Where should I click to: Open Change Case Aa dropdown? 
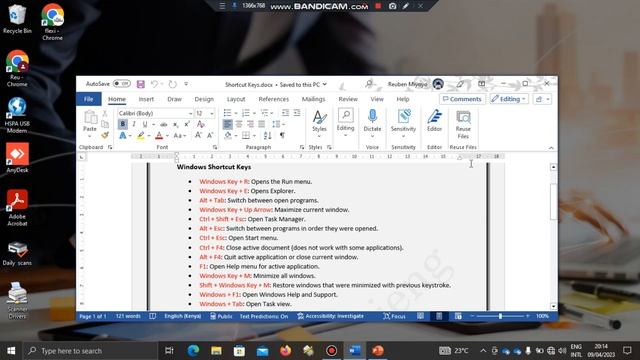tap(180, 136)
